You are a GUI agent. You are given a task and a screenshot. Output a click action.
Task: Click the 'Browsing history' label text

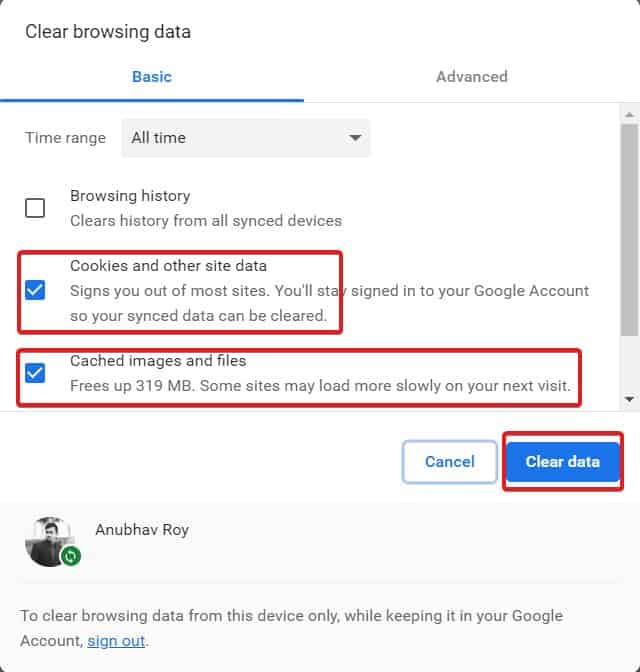point(130,196)
